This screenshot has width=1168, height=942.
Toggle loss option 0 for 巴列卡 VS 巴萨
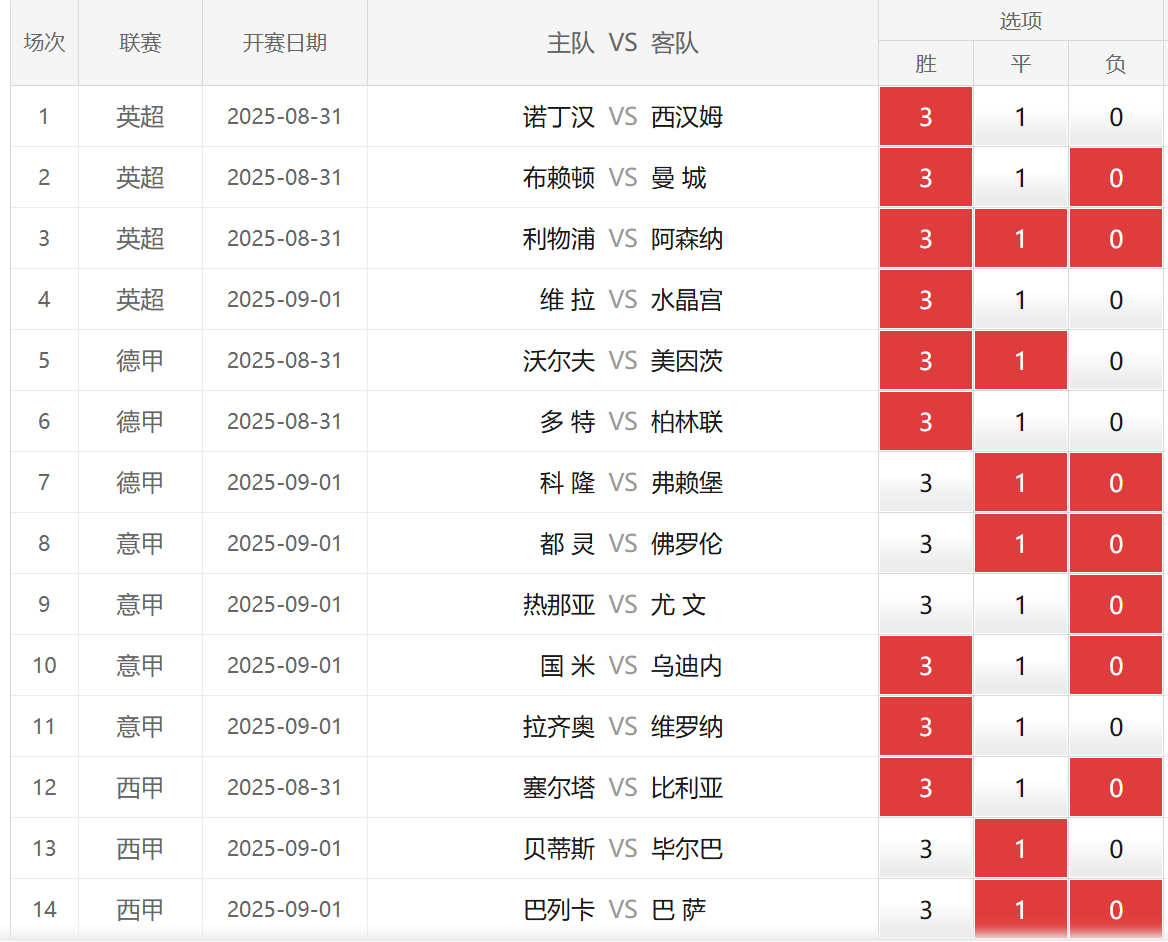tap(1116, 910)
